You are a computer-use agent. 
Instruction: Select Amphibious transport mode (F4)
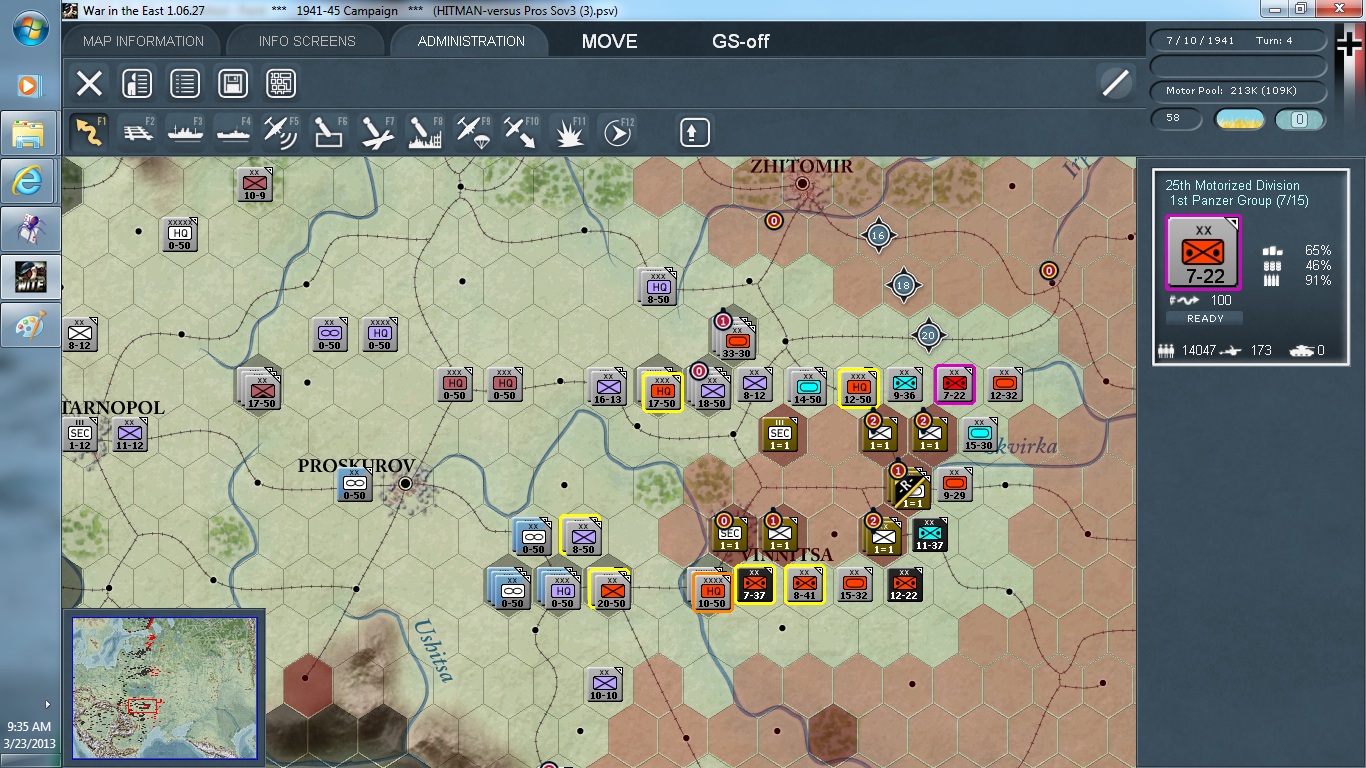click(233, 131)
